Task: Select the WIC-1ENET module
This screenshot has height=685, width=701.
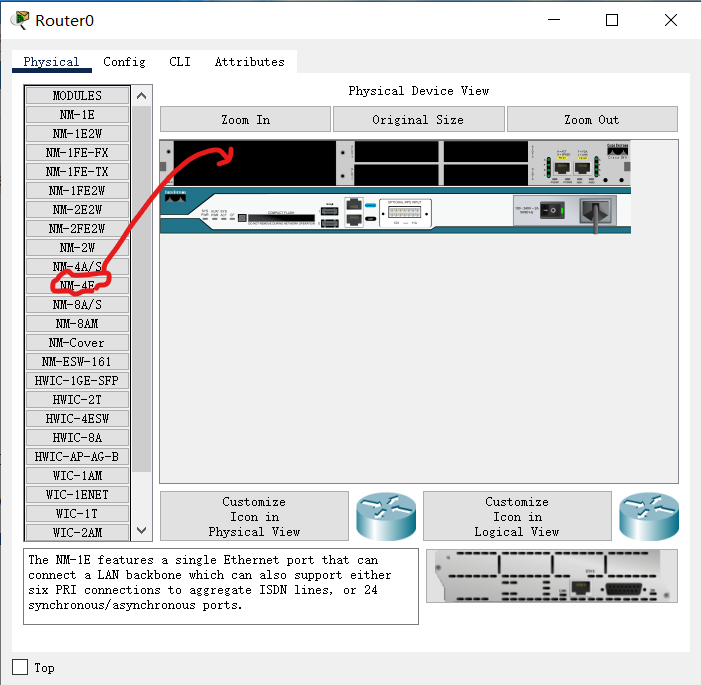Action: (77, 495)
